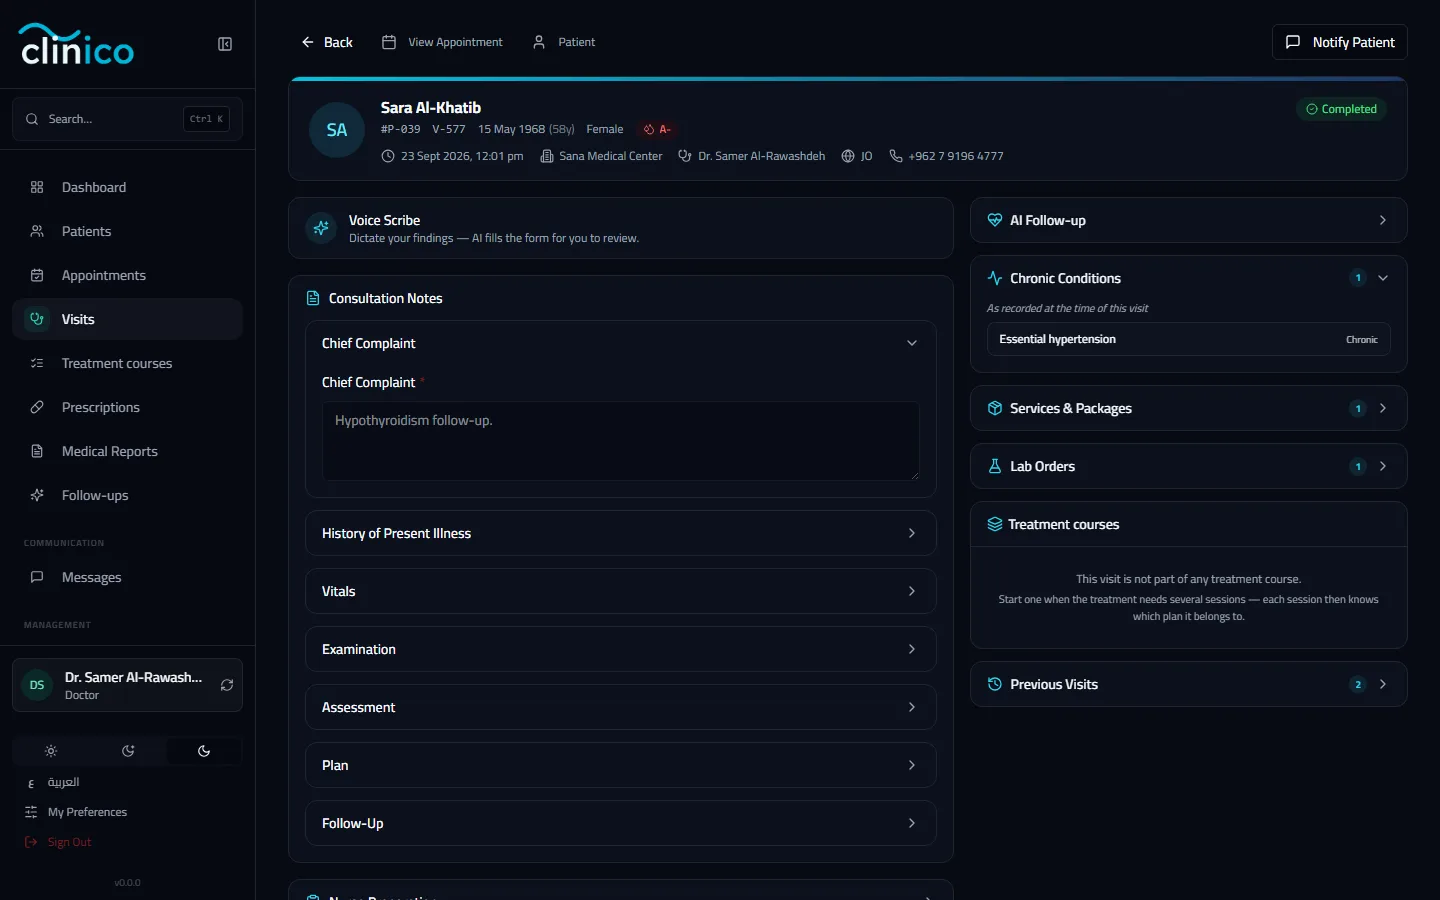Click the AI Follow-up heart icon
Image resolution: width=1440 pixels, height=900 pixels.
point(995,220)
